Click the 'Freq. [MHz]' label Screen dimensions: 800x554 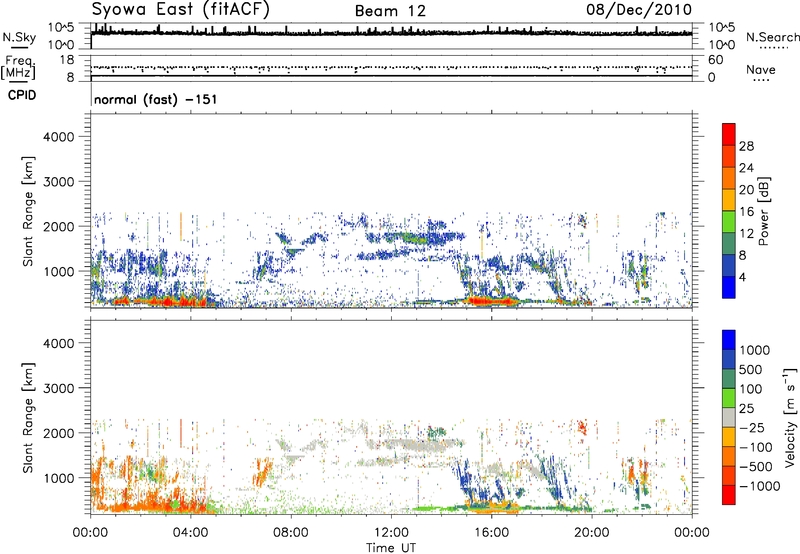pos(18,68)
